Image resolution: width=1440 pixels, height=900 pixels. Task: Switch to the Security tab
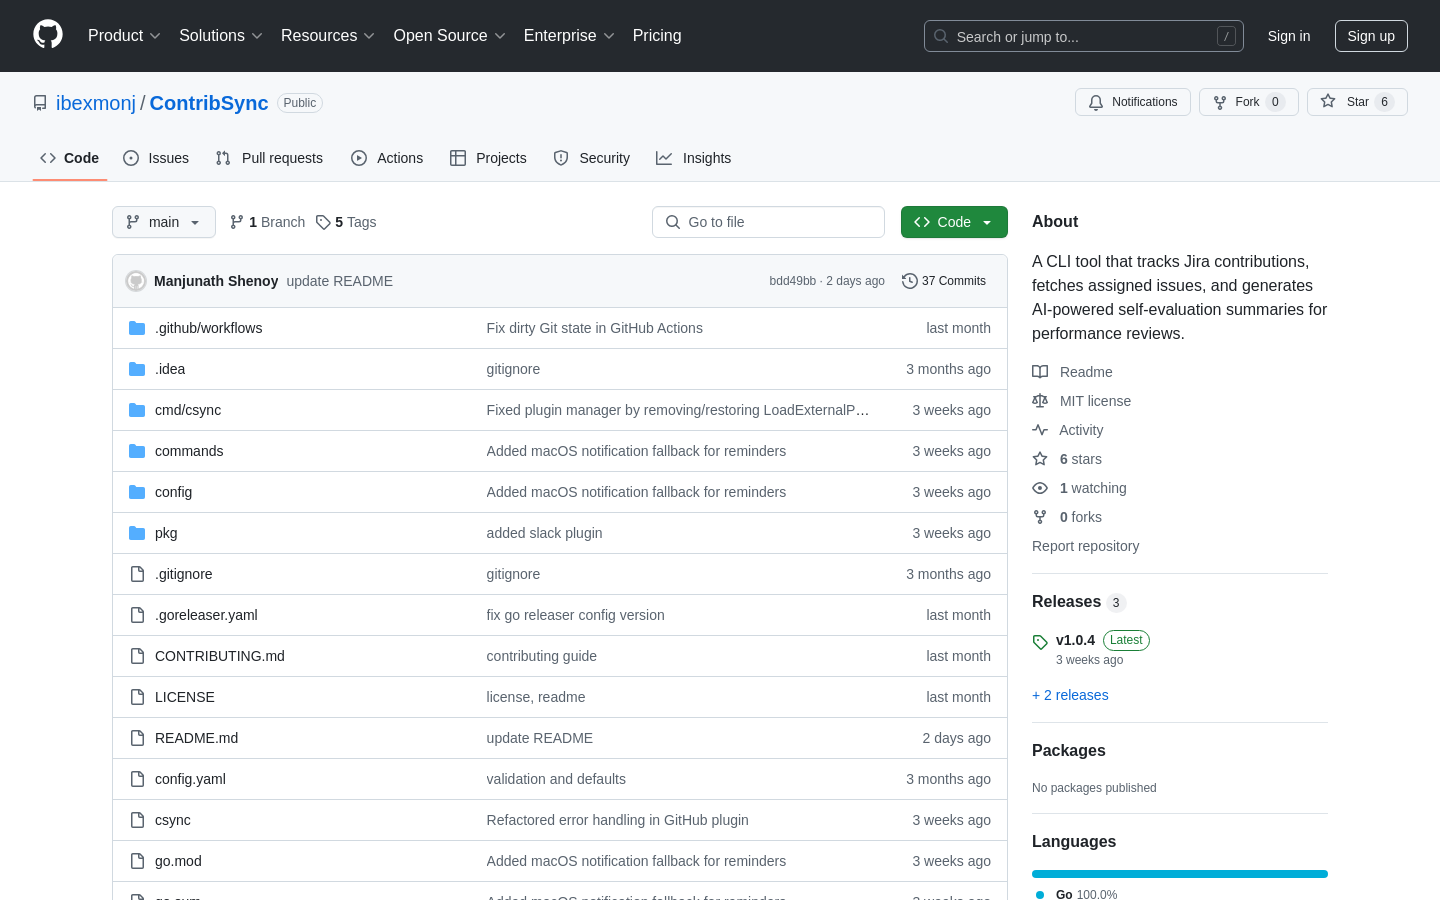pyautogui.click(x=592, y=158)
